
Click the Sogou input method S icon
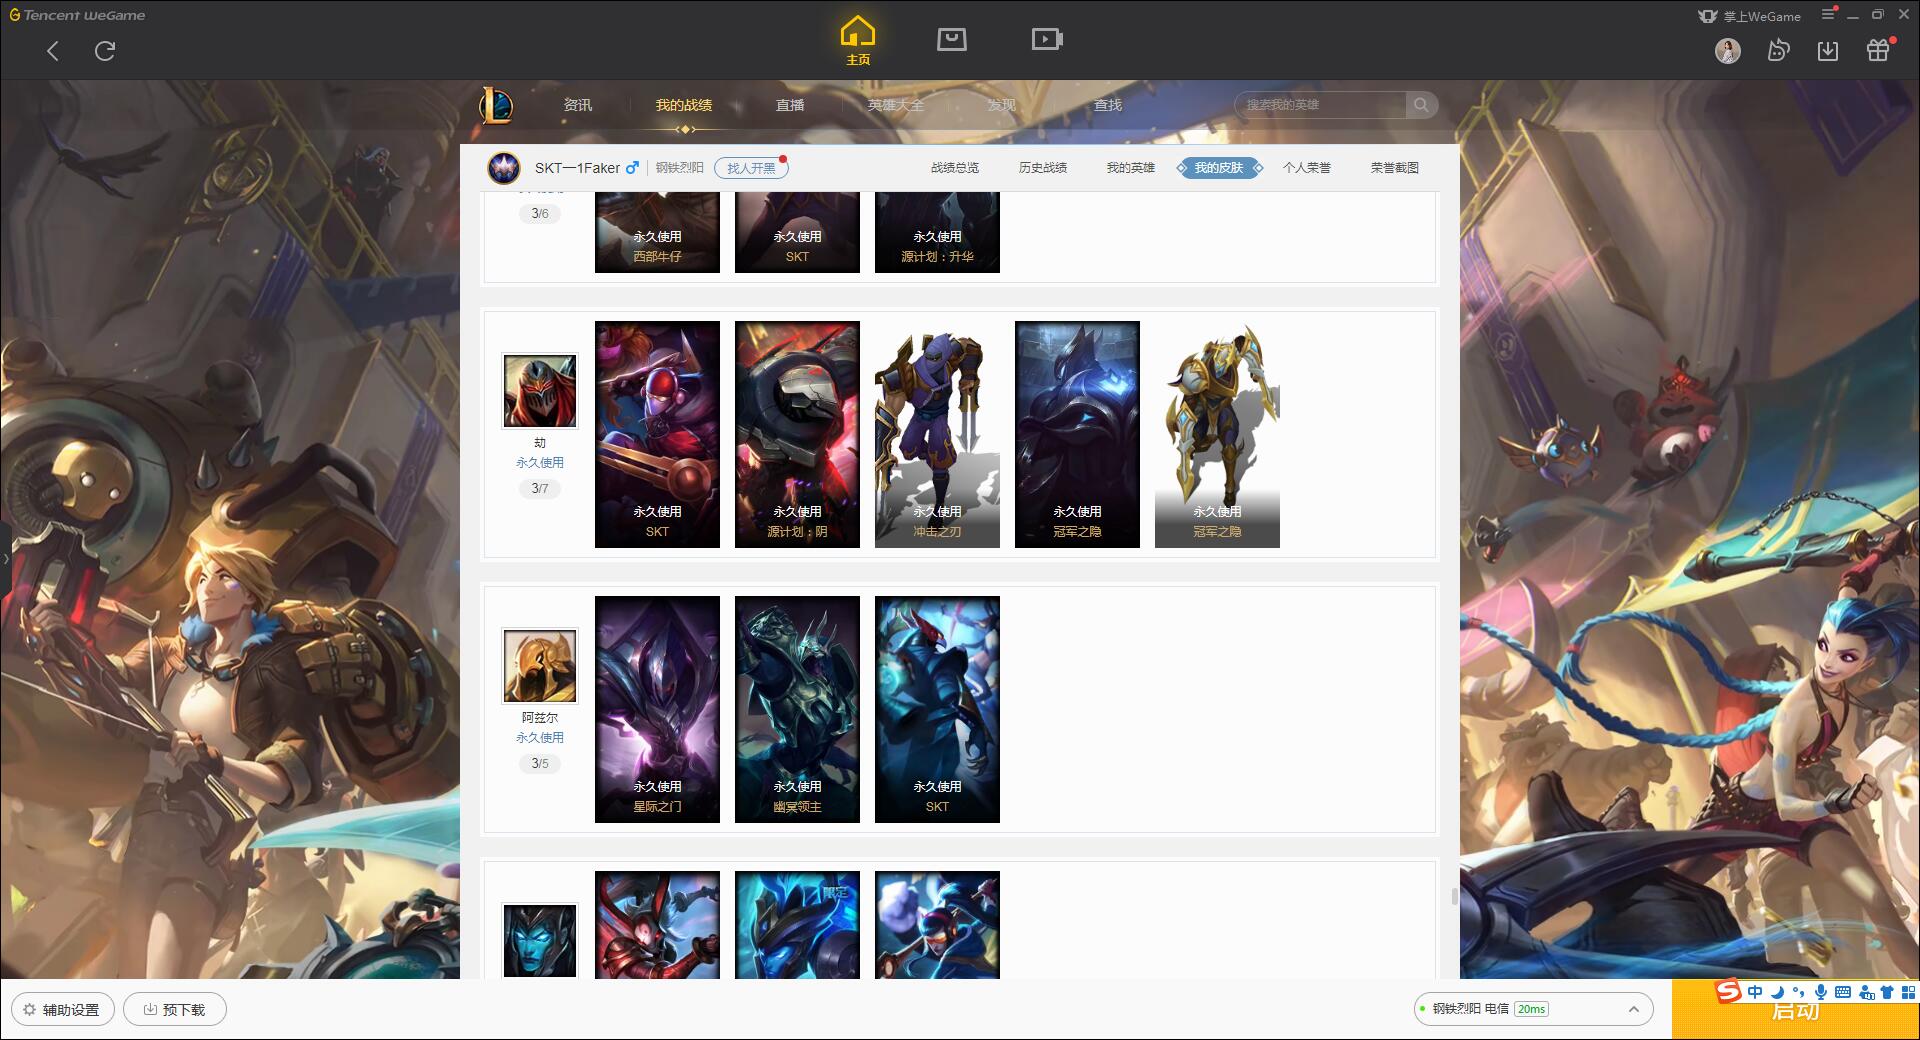1729,992
